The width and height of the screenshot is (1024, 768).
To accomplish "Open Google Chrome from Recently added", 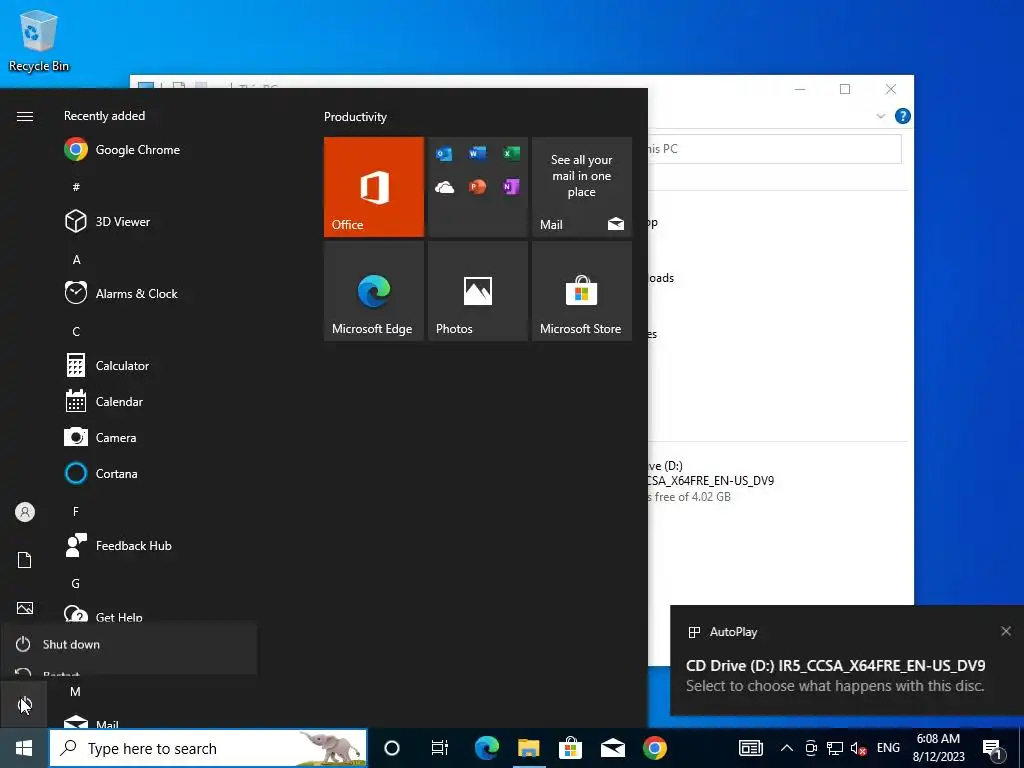I will 122,150.
